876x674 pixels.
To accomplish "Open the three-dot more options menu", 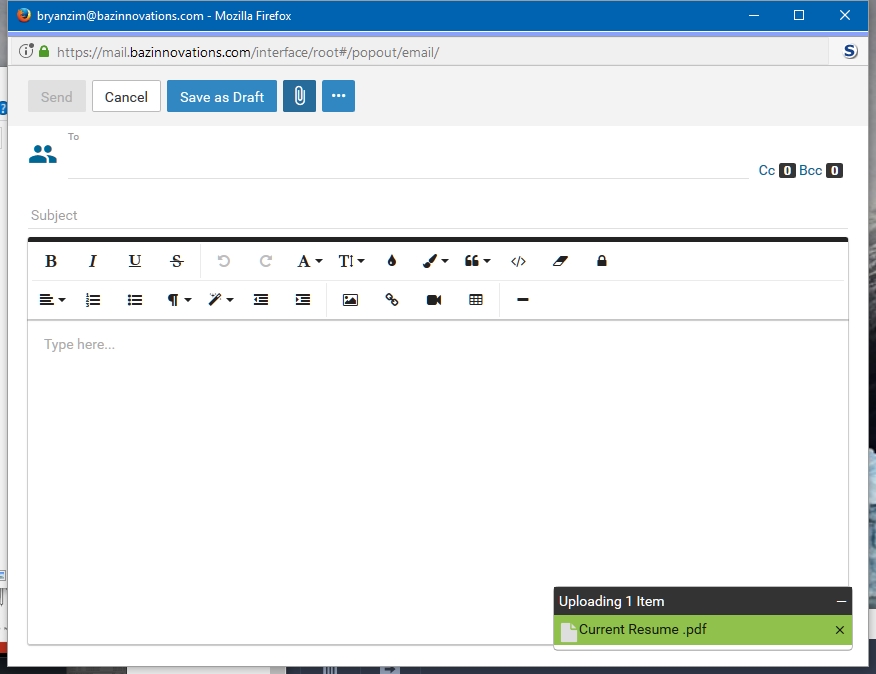I will pyautogui.click(x=338, y=96).
